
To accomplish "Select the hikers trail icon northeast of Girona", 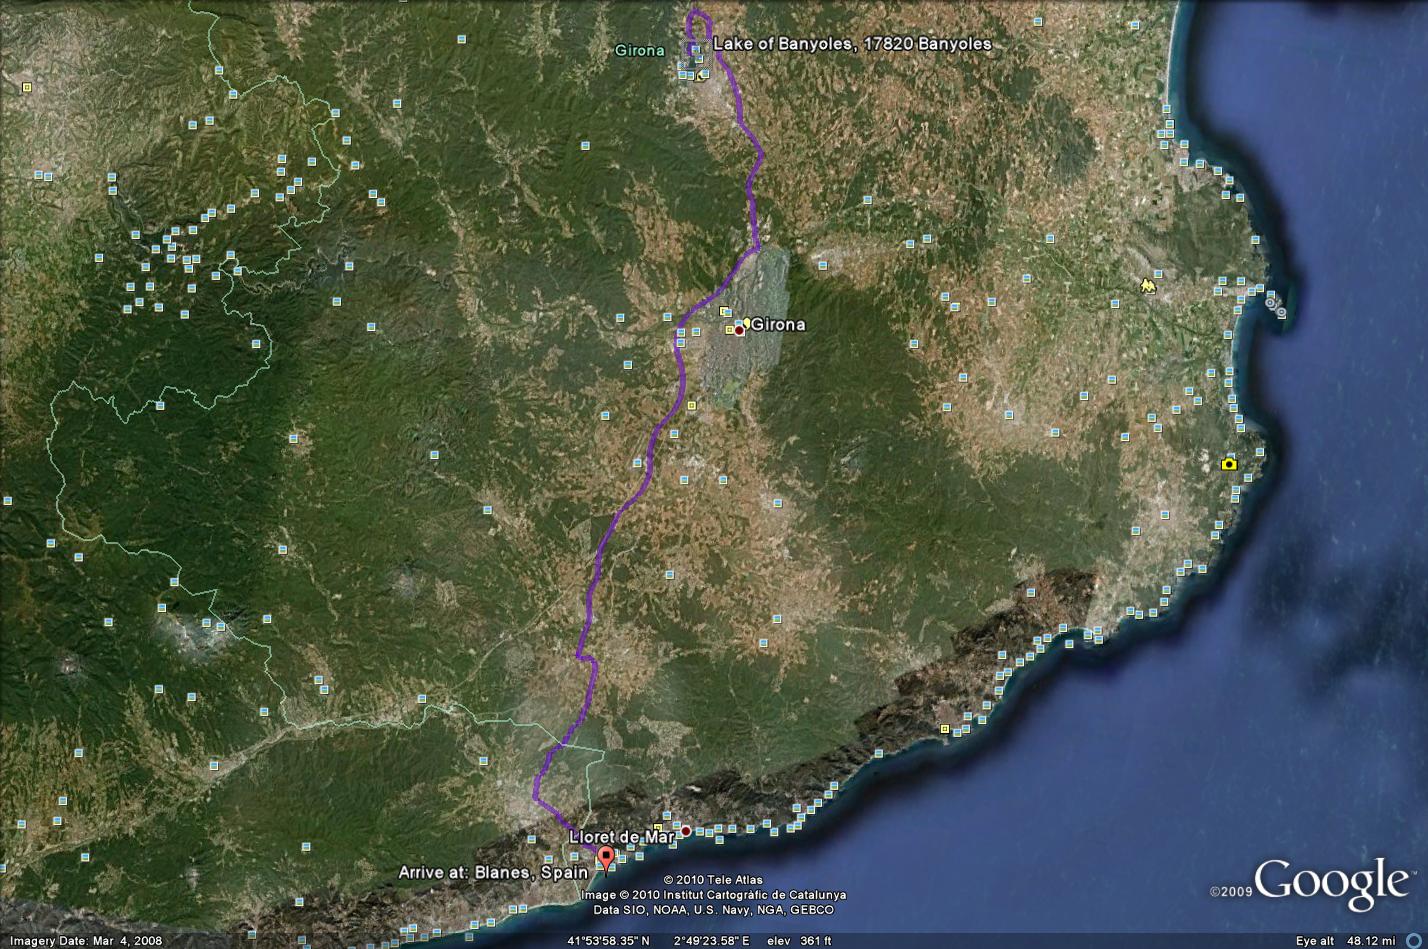I will pos(1146,287).
